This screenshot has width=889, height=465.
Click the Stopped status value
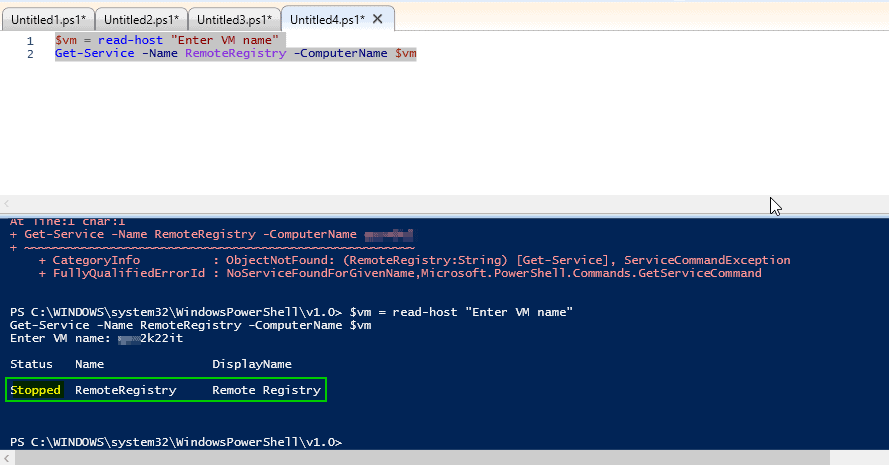click(36, 390)
